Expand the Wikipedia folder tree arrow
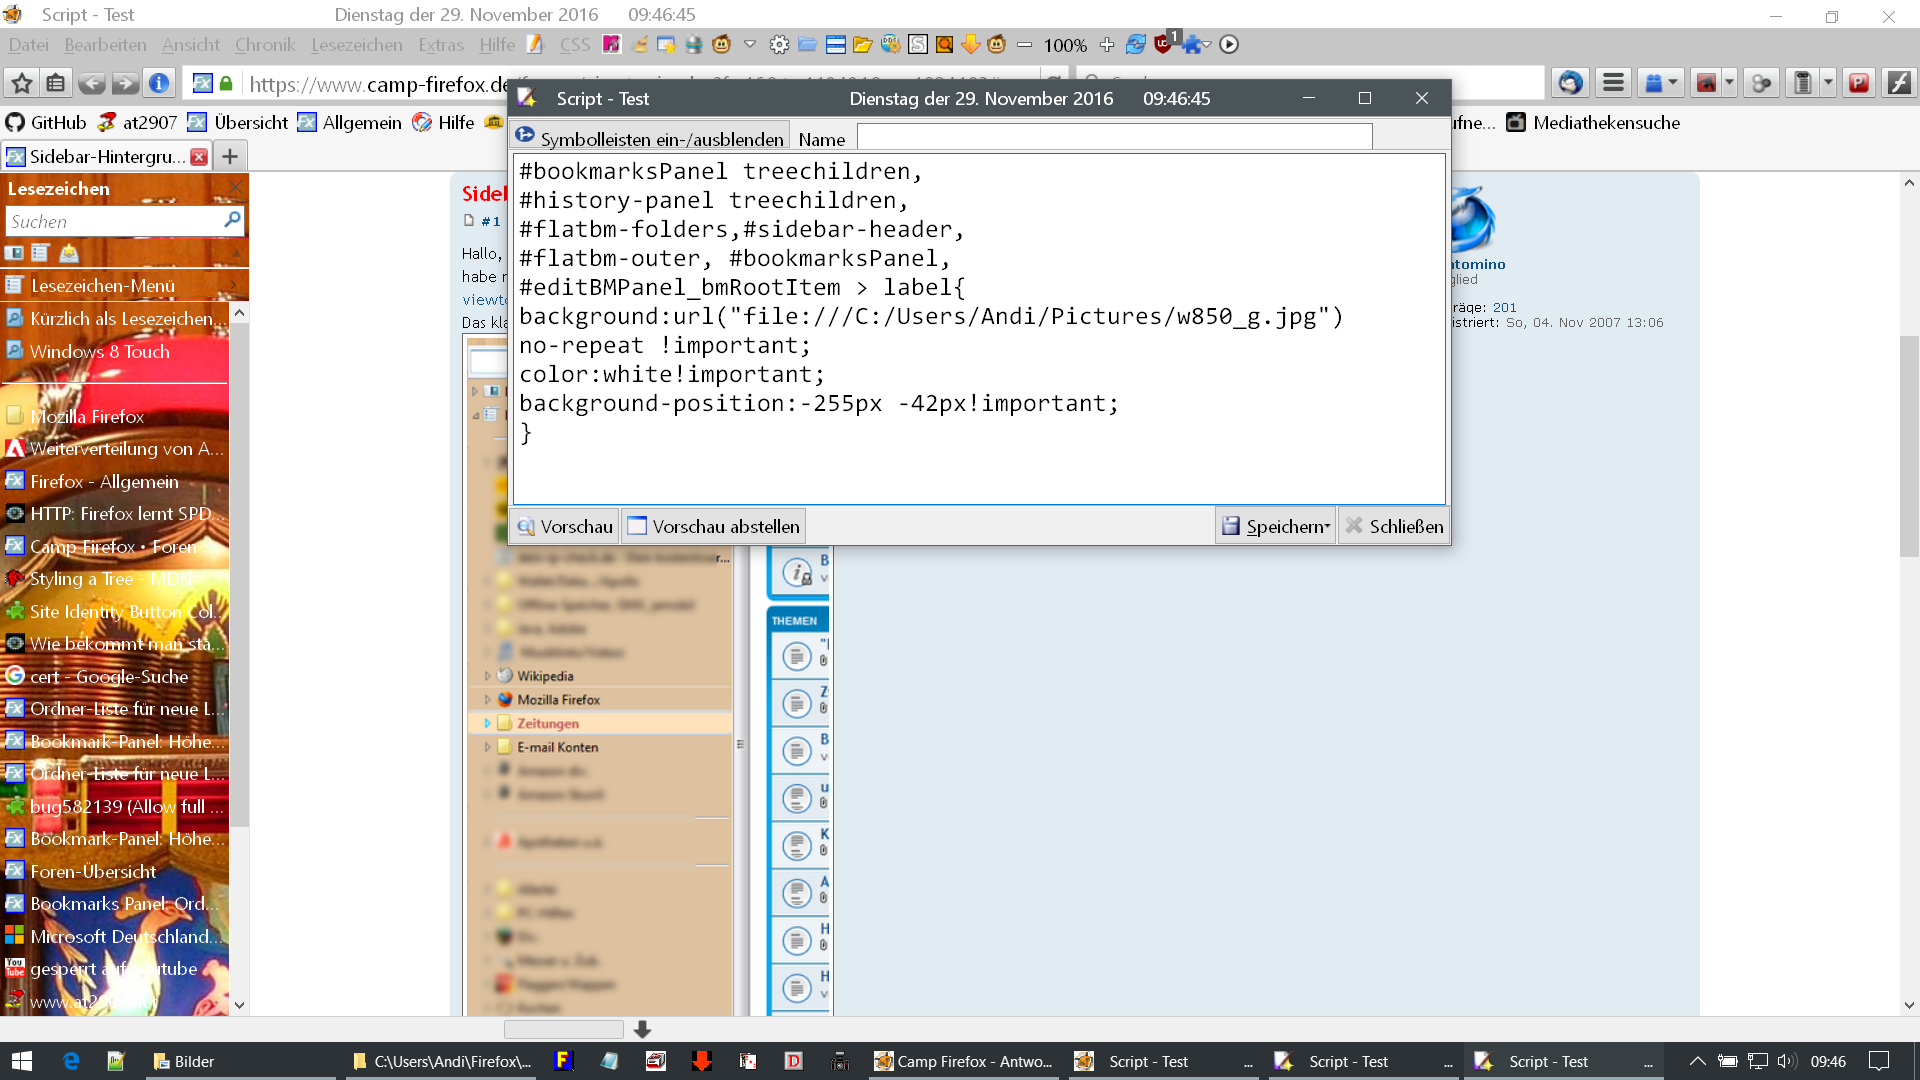This screenshot has width=1920, height=1080. coord(487,676)
